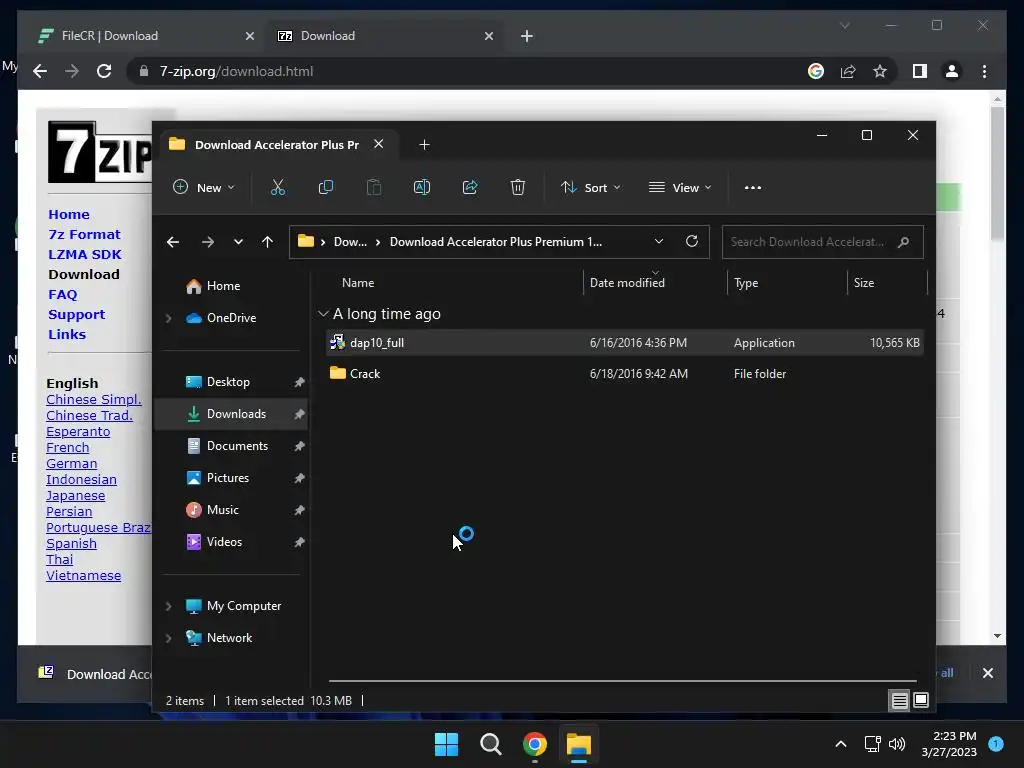The width and height of the screenshot is (1024, 768).
Task: Add a new File Explorer tab
Action: tap(424, 145)
